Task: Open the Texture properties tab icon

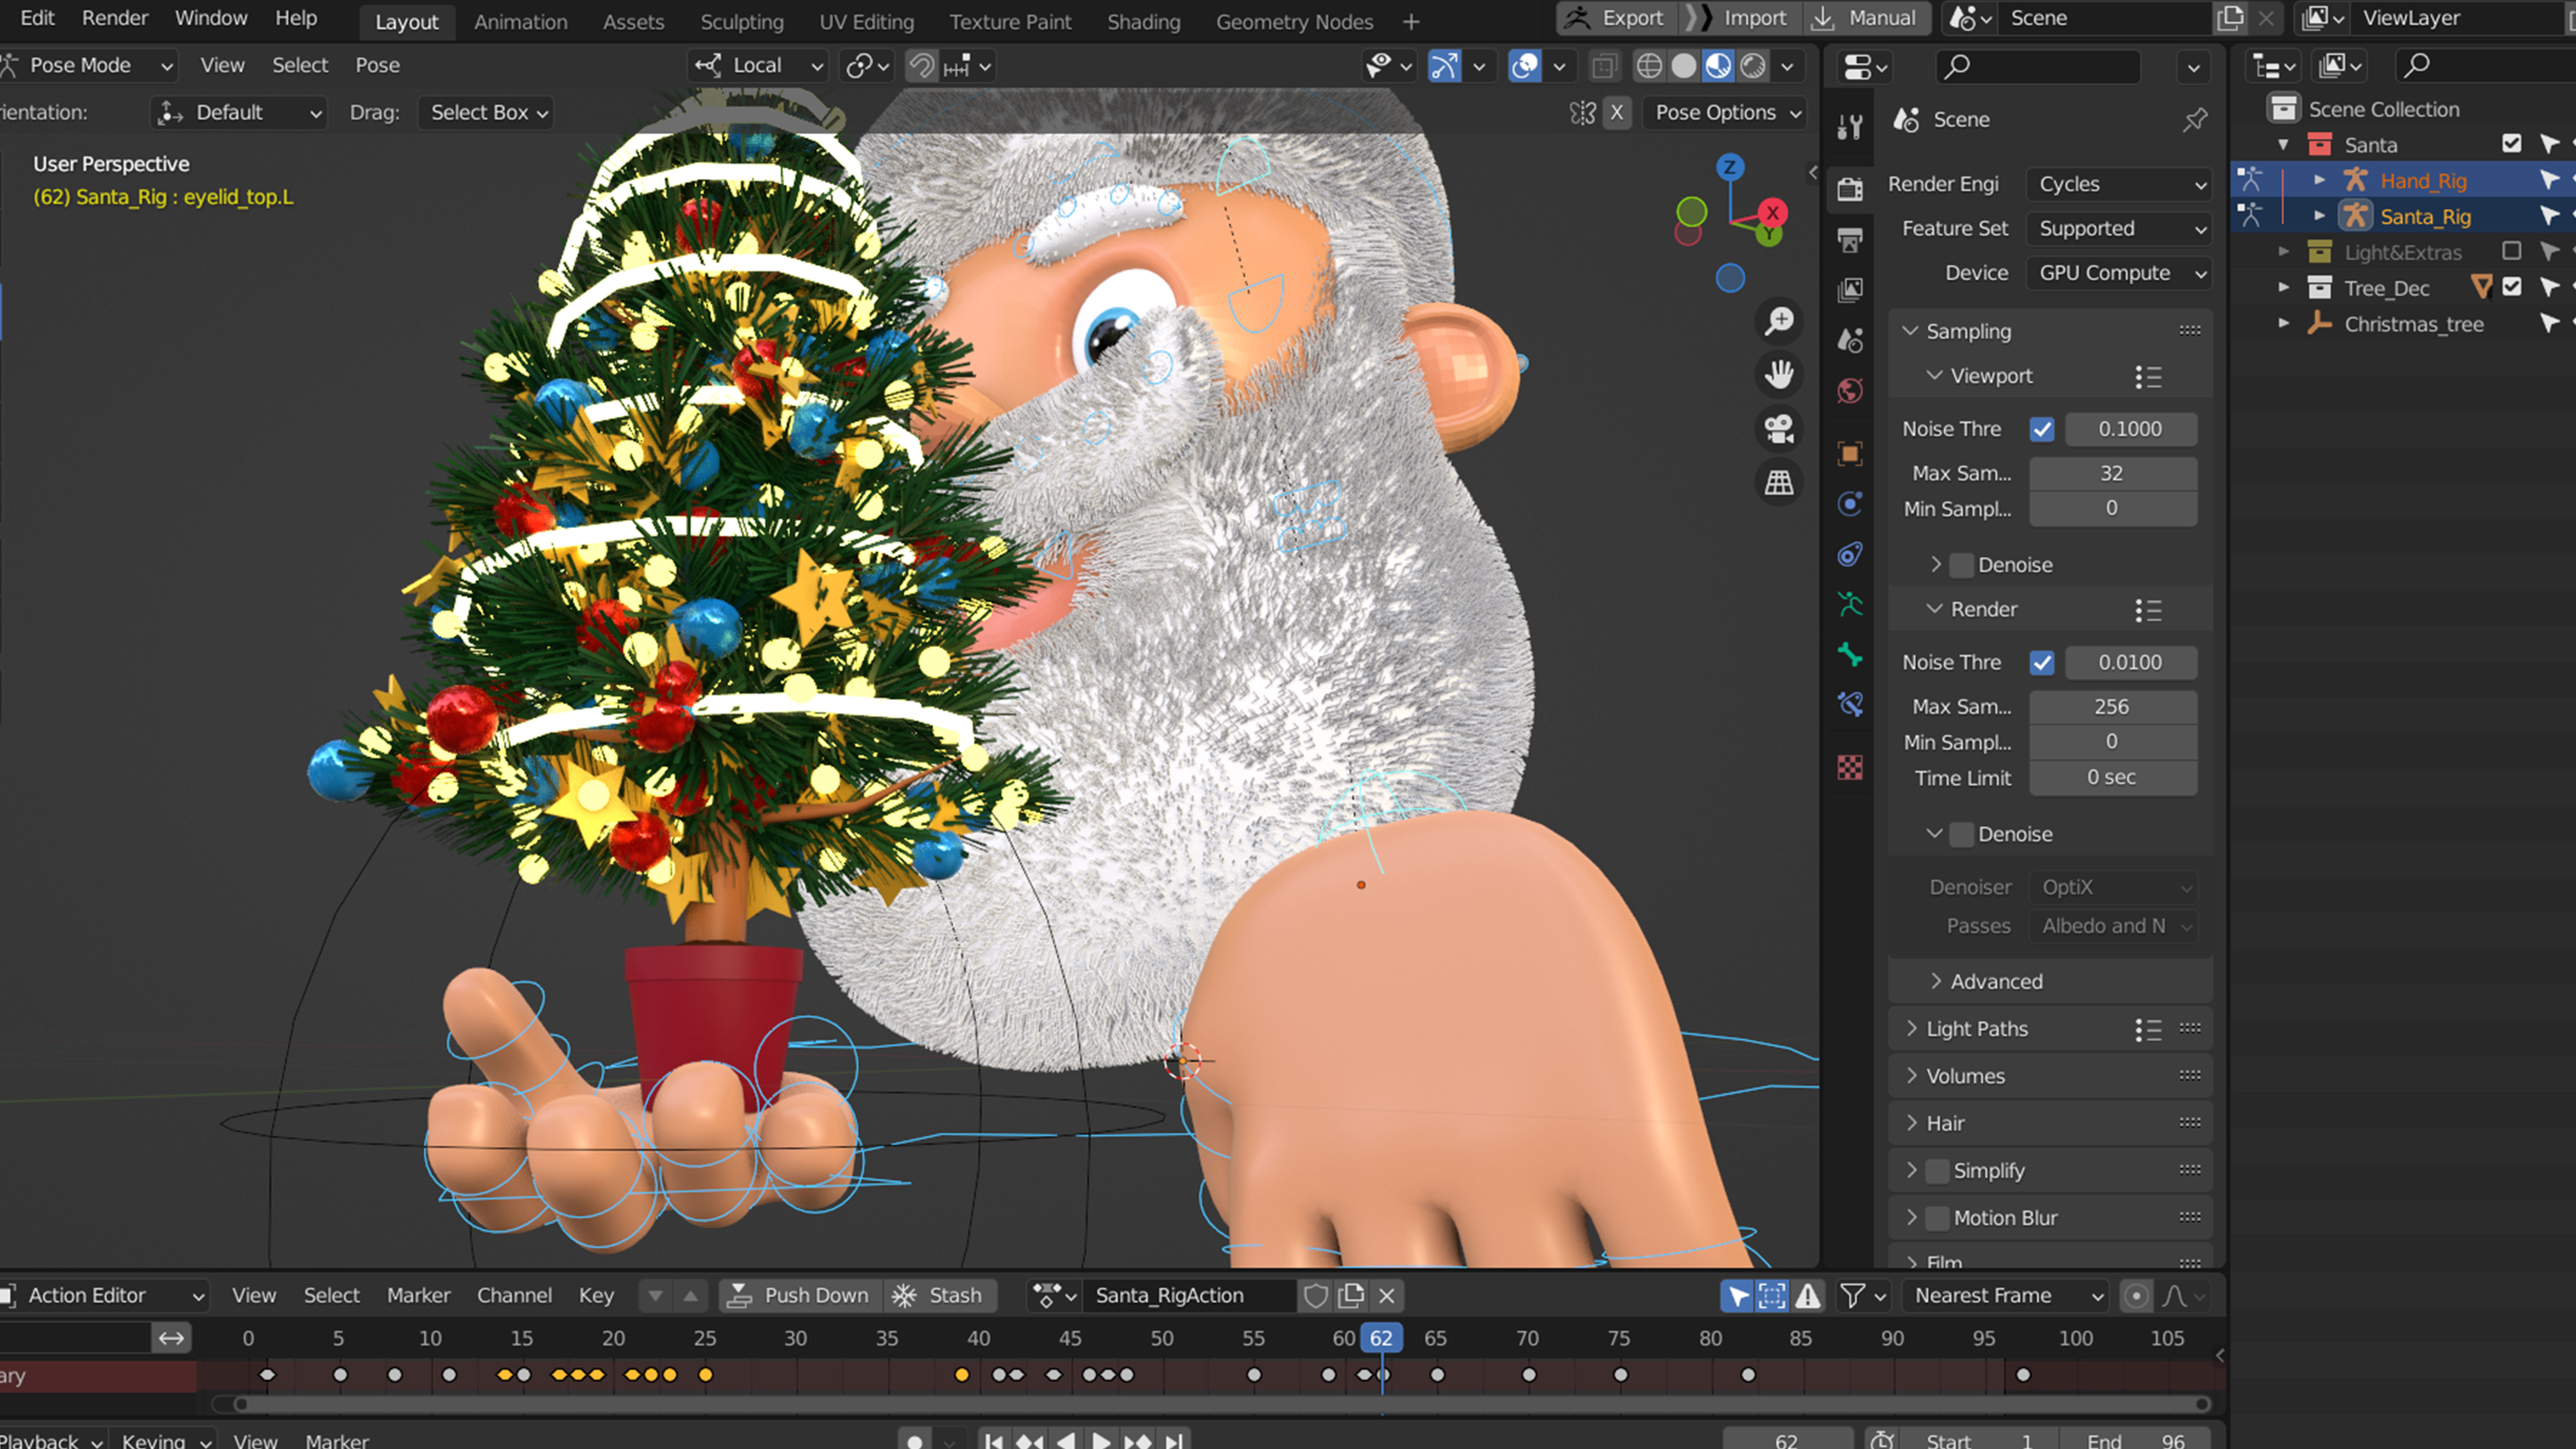Action: pyautogui.click(x=1850, y=767)
